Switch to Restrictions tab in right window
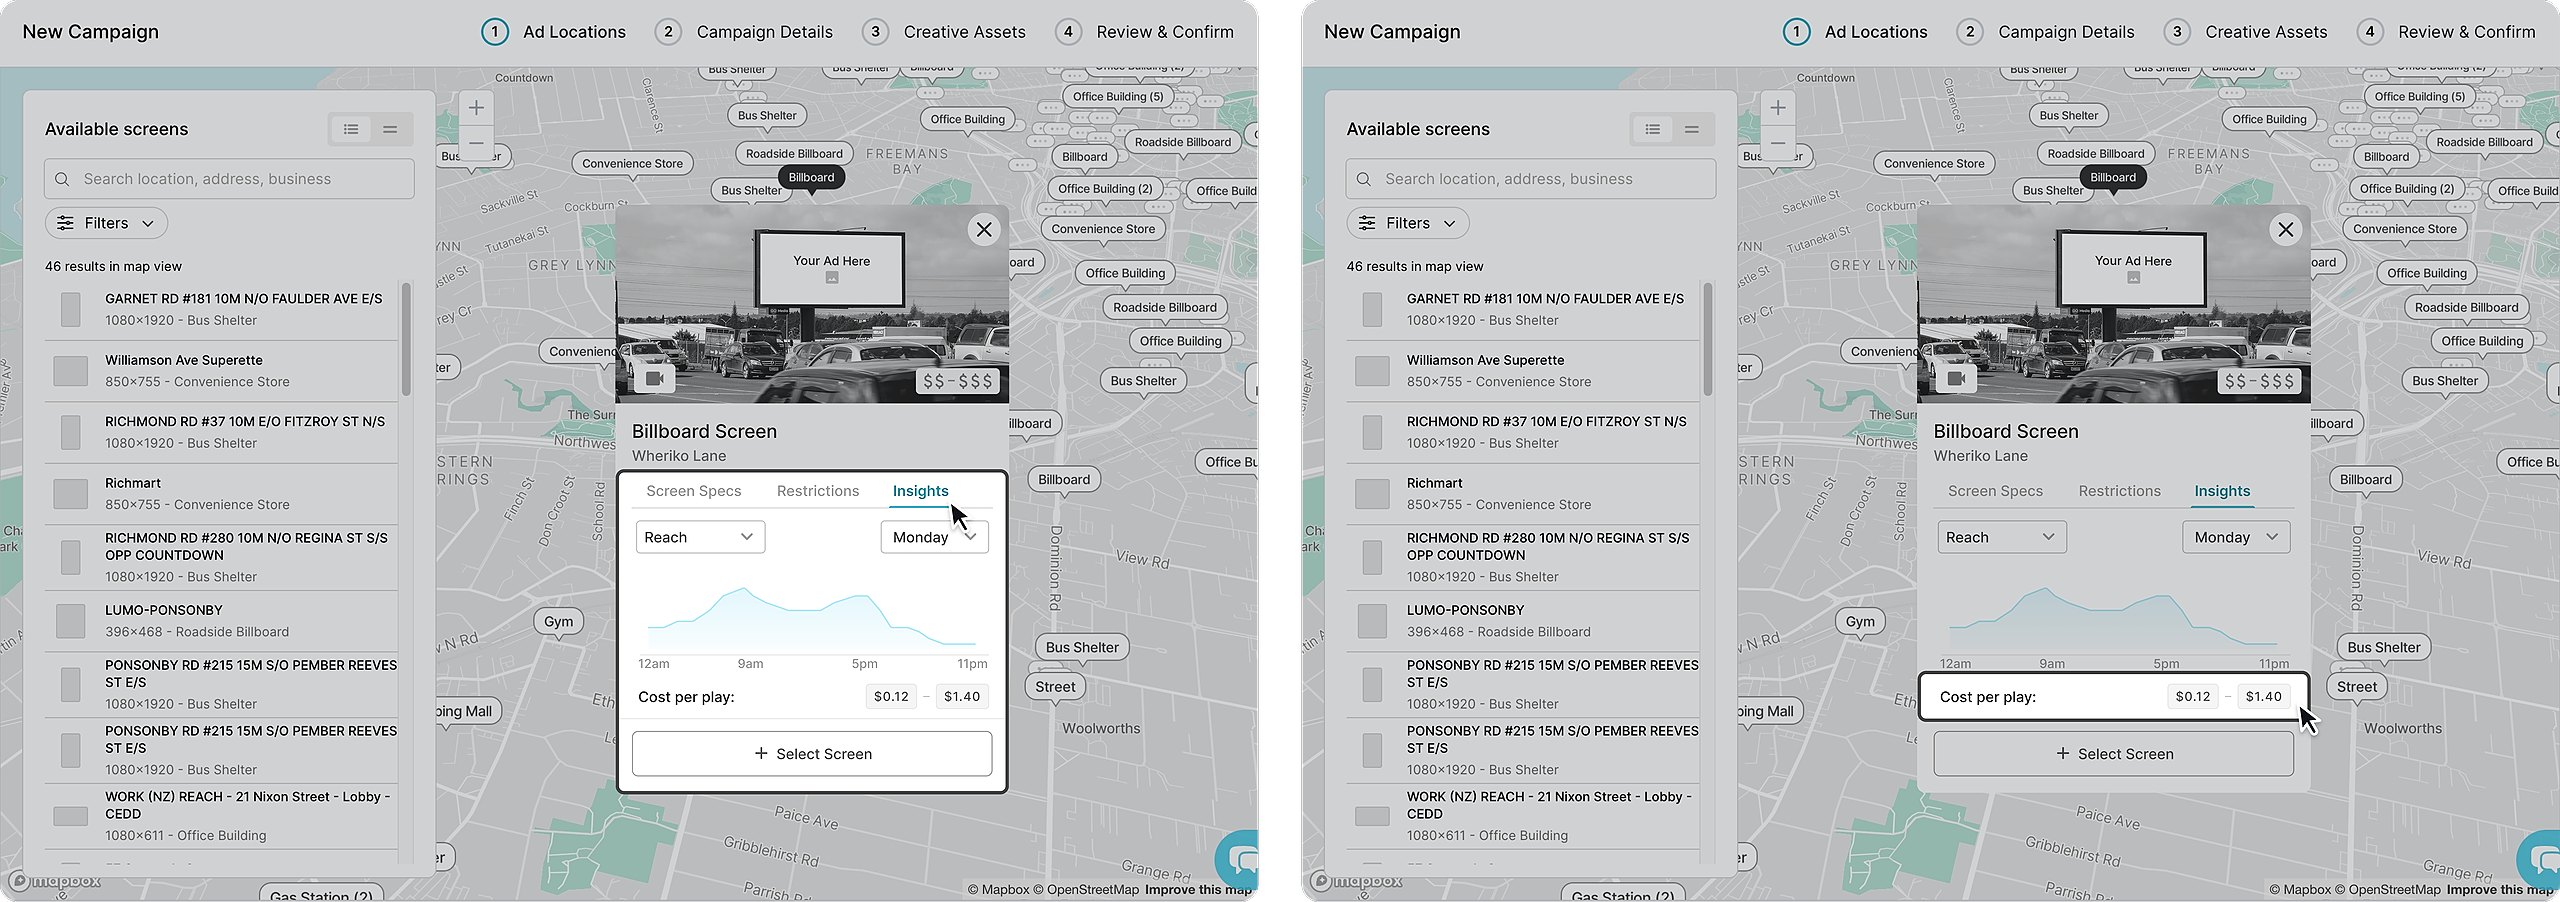The width and height of the screenshot is (2560, 902). click(x=2120, y=491)
